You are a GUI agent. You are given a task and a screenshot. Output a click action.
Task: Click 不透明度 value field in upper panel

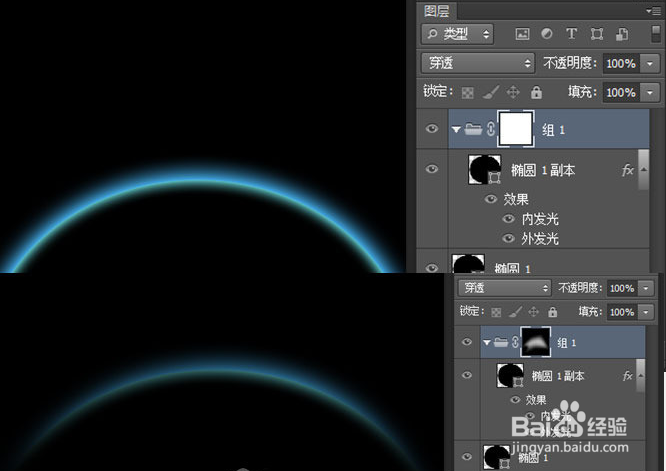(621, 64)
